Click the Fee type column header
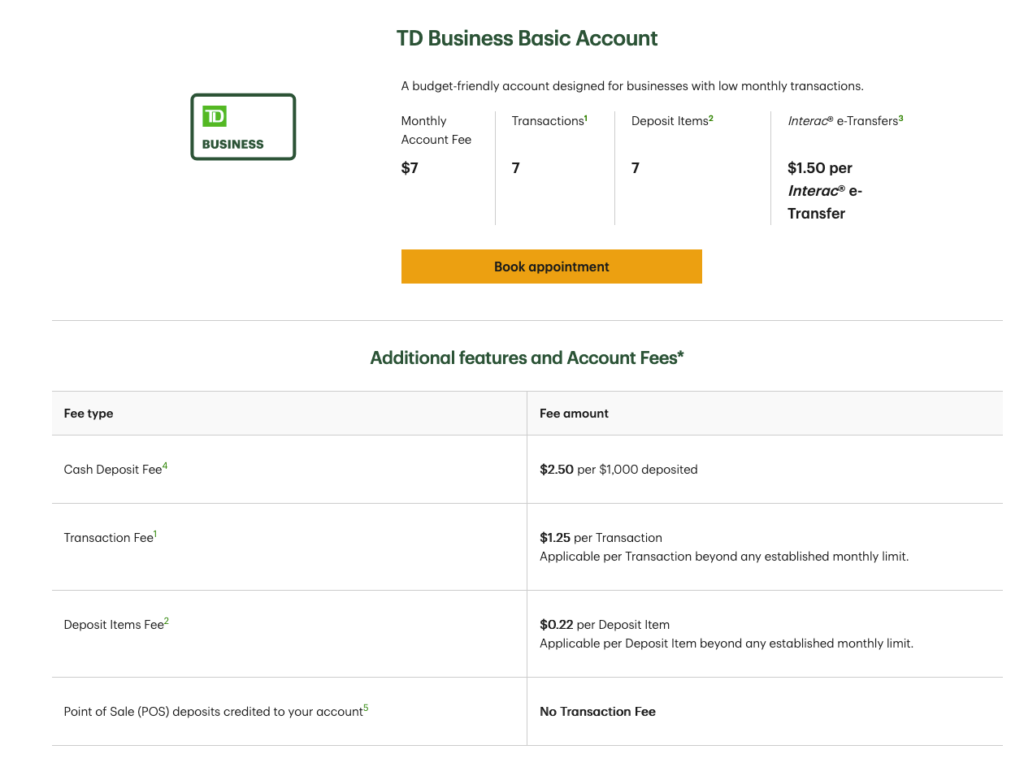Screen dimensions: 1024x767 (88, 413)
